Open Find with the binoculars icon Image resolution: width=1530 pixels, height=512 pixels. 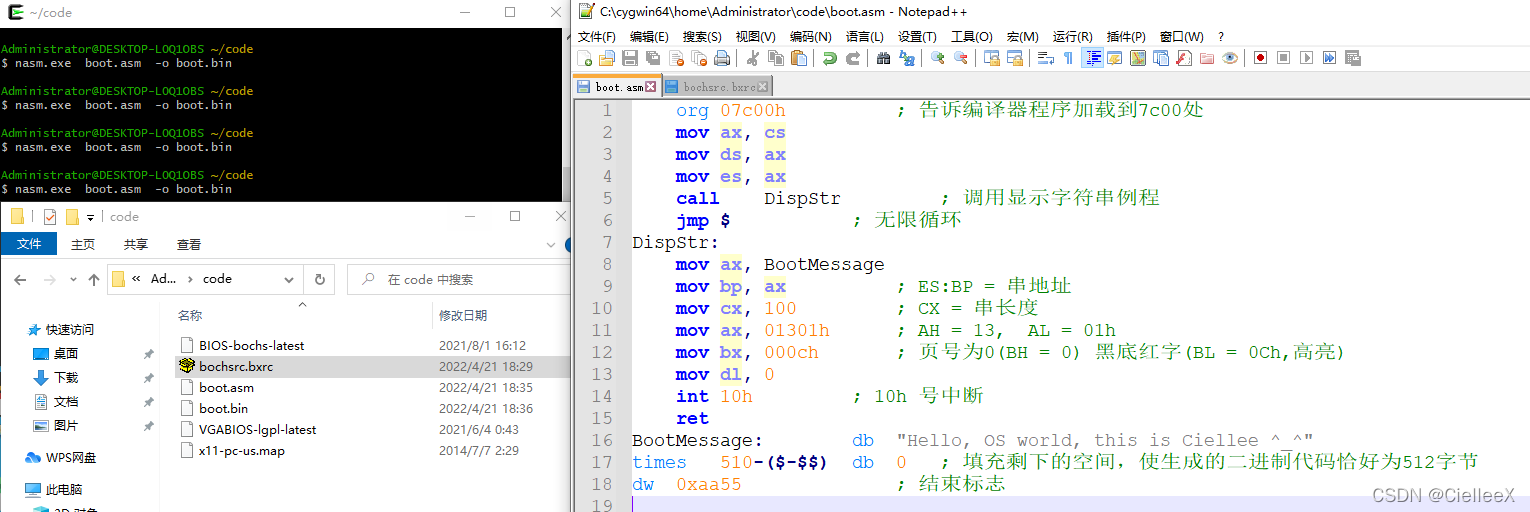tap(884, 58)
